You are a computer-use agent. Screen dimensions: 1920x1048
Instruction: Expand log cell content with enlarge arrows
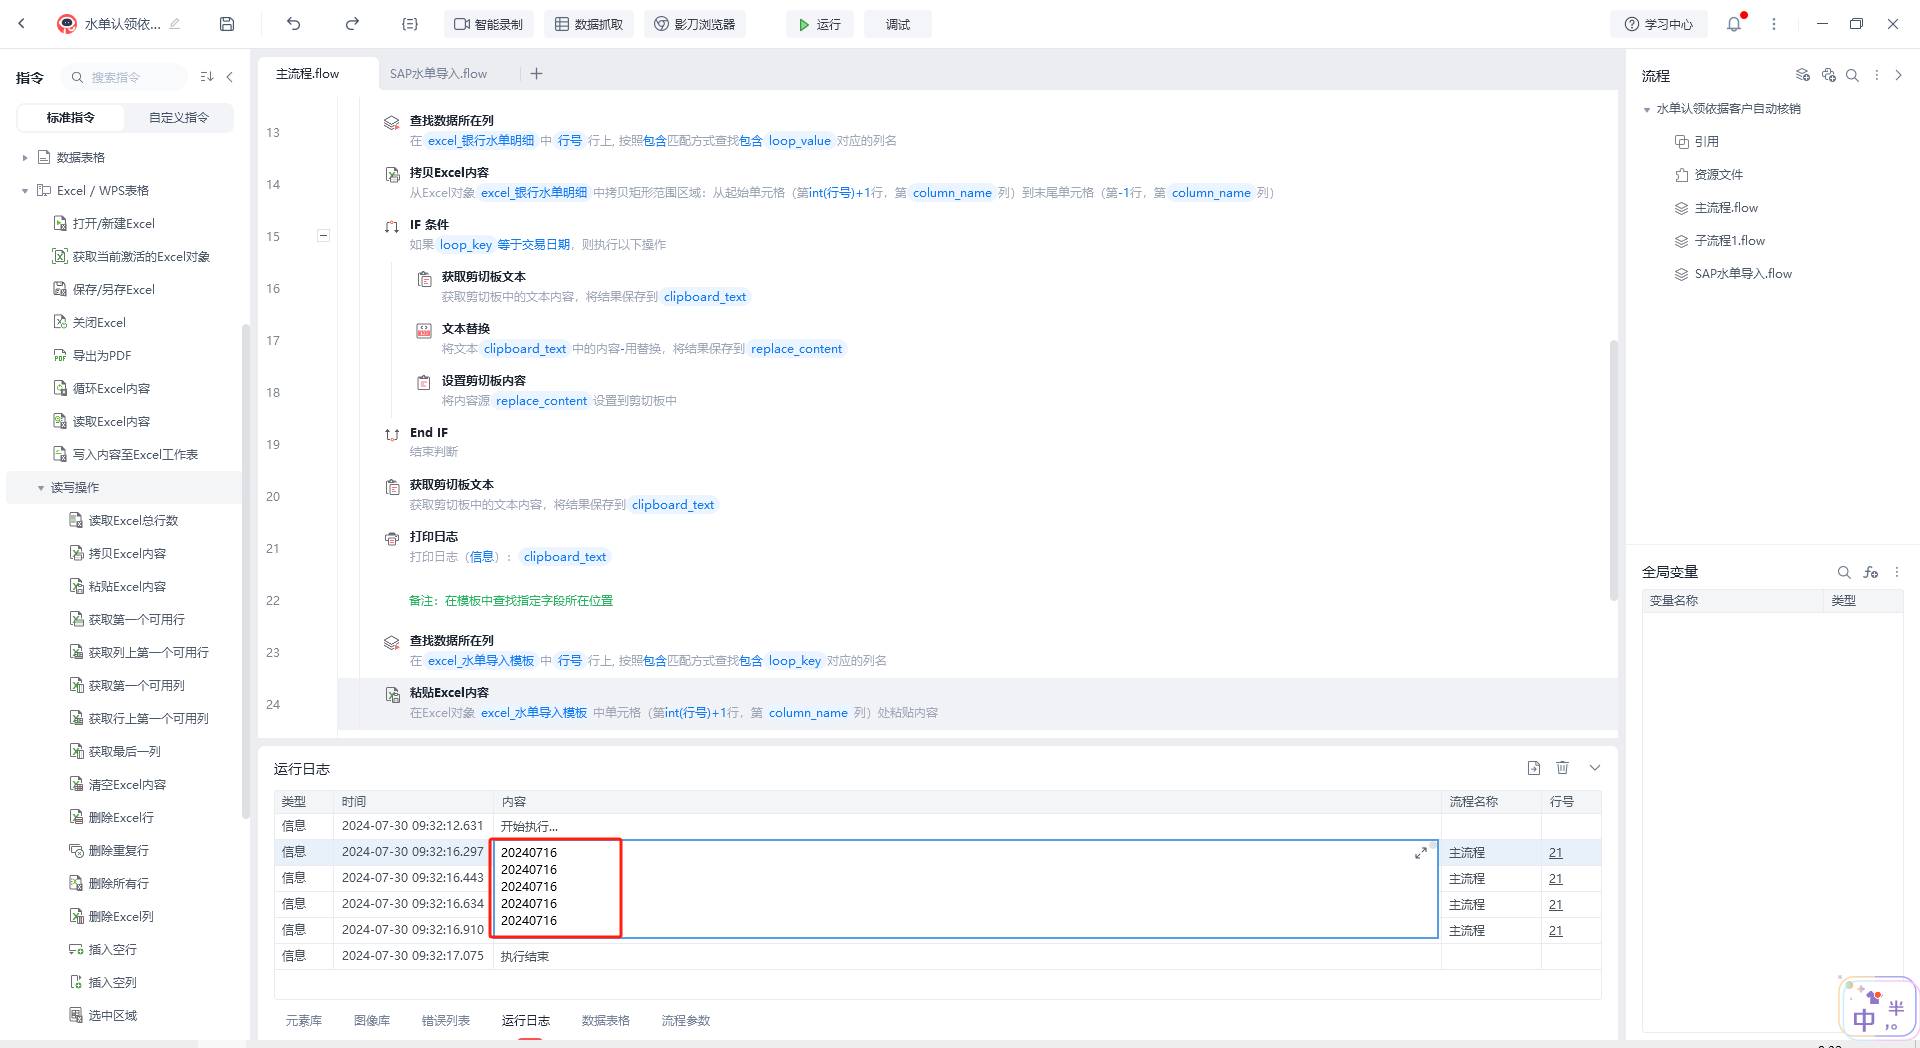(x=1421, y=853)
